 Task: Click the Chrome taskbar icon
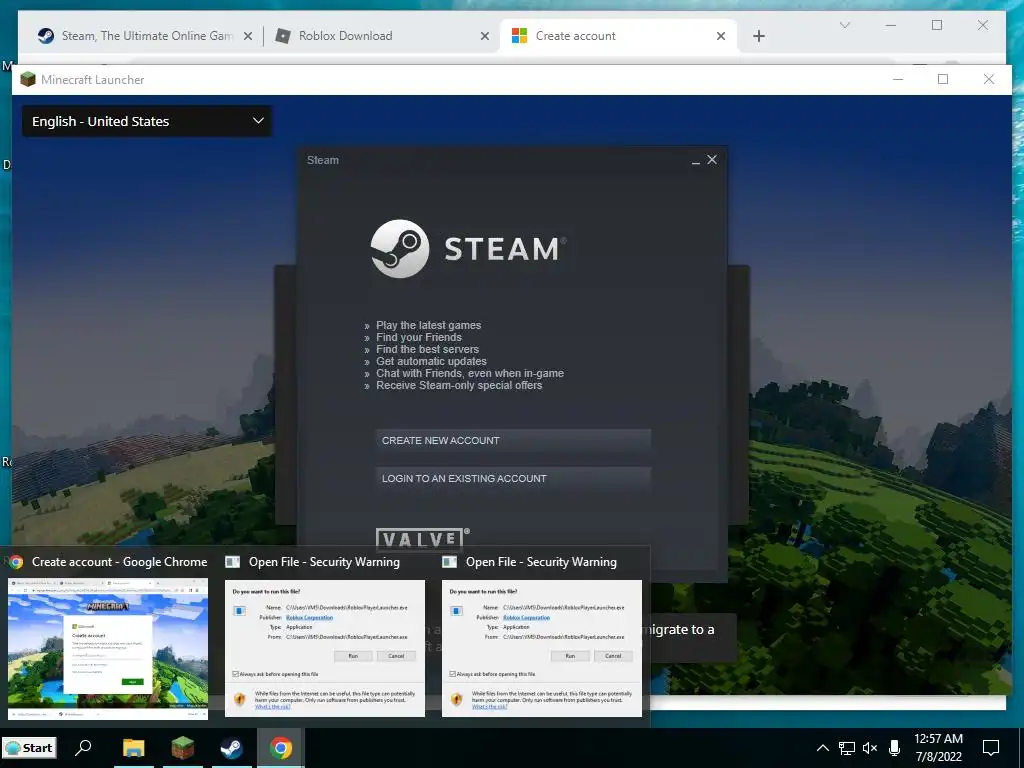tap(281, 748)
